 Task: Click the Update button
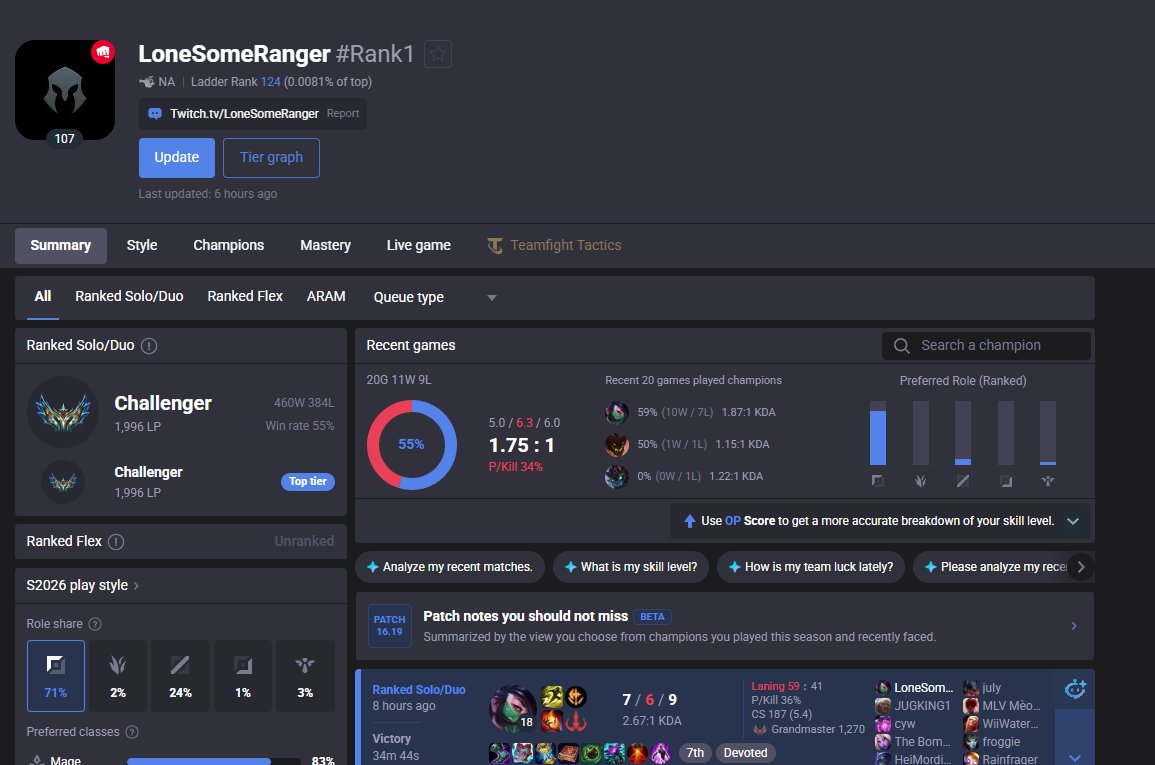177,158
